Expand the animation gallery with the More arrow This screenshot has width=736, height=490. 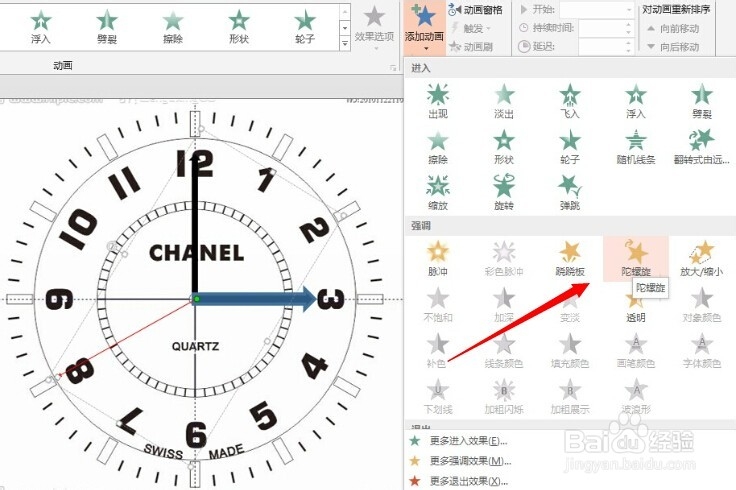tap(345, 44)
